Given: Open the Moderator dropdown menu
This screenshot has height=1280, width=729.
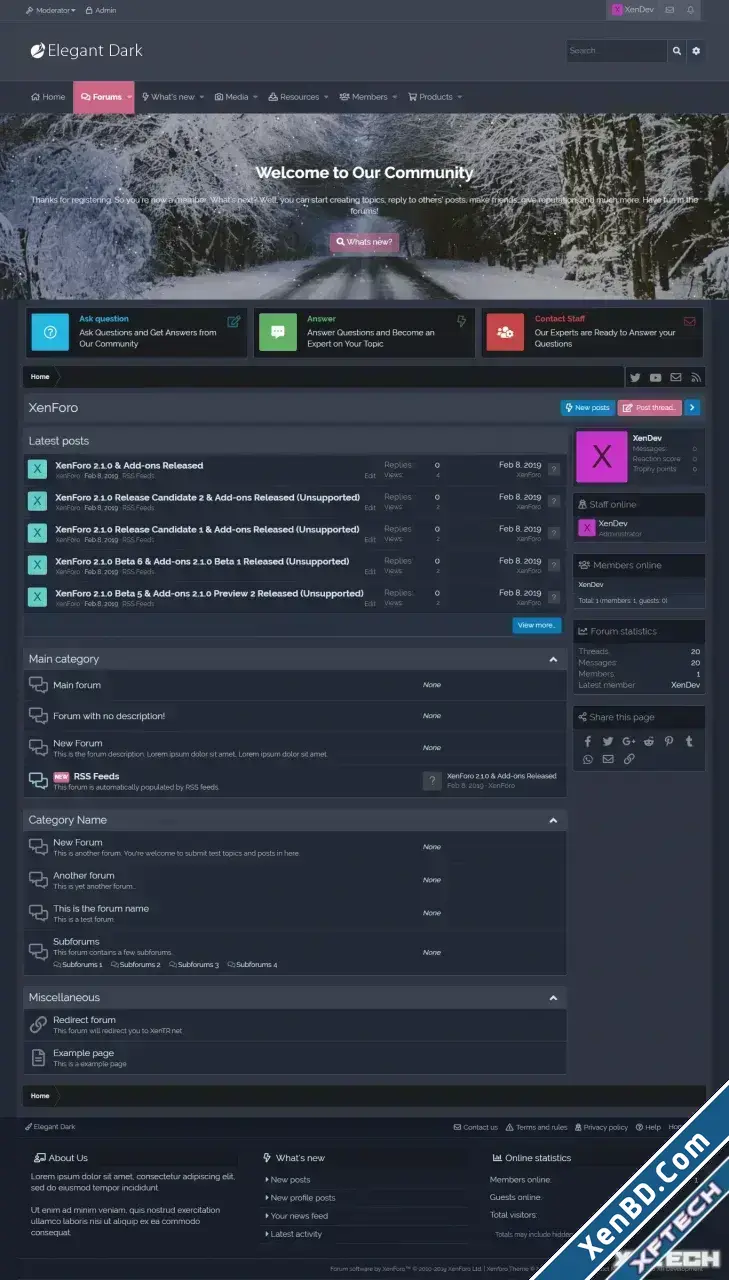Looking at the screenshot, I should pos(51,10).
